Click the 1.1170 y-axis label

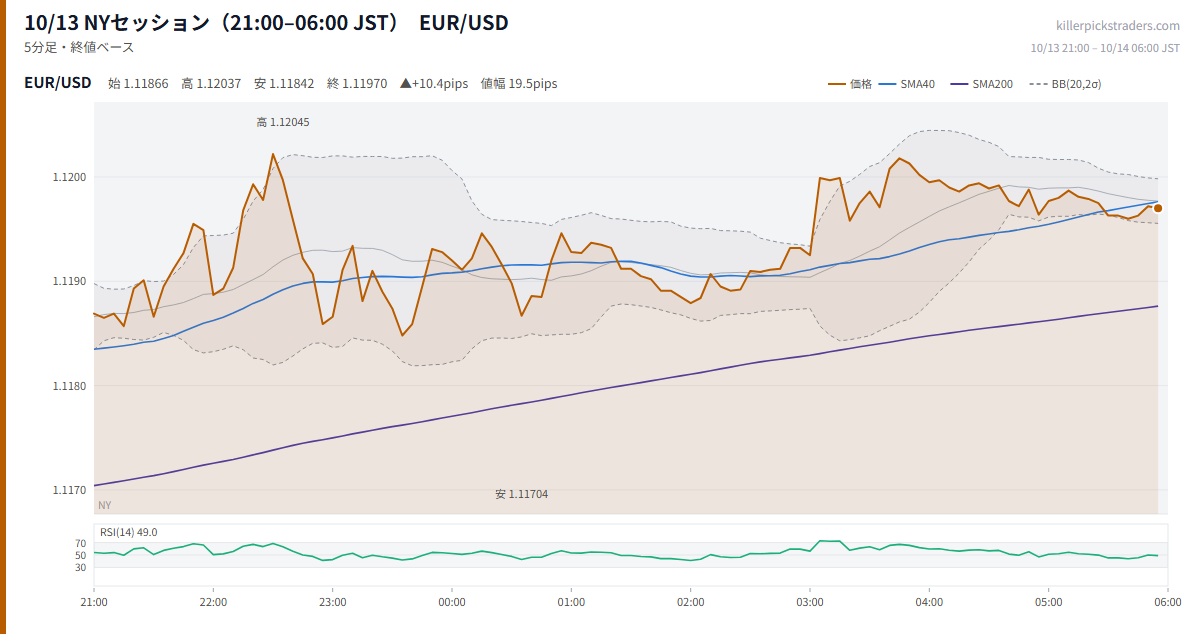[70, 490]
